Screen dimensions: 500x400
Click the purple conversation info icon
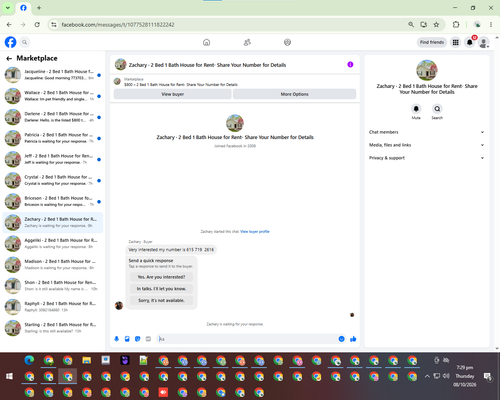click(x=350, y=64)
